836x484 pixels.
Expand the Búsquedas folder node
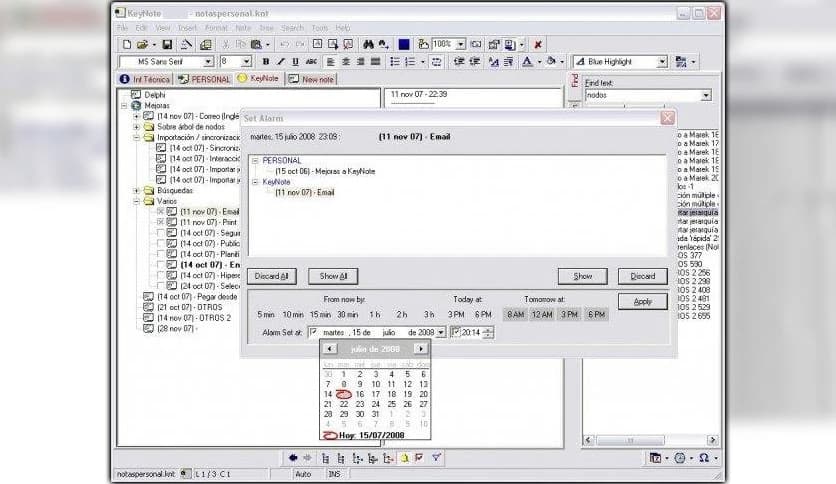[136, 190]
